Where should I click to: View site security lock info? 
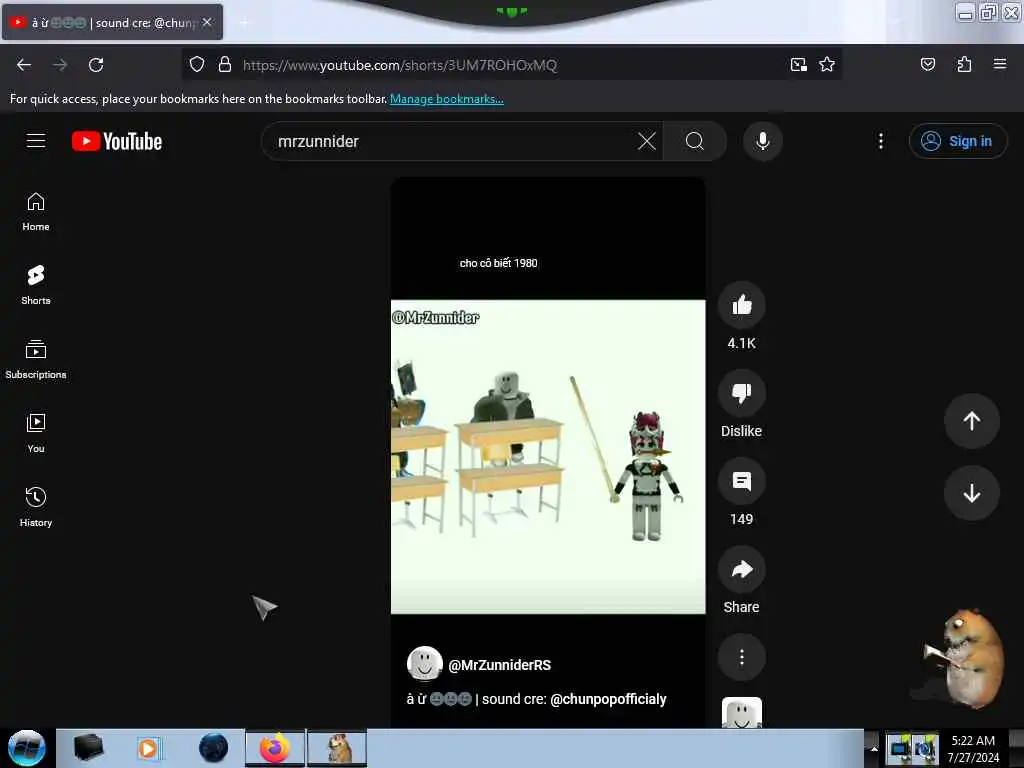tap(225, 65)
